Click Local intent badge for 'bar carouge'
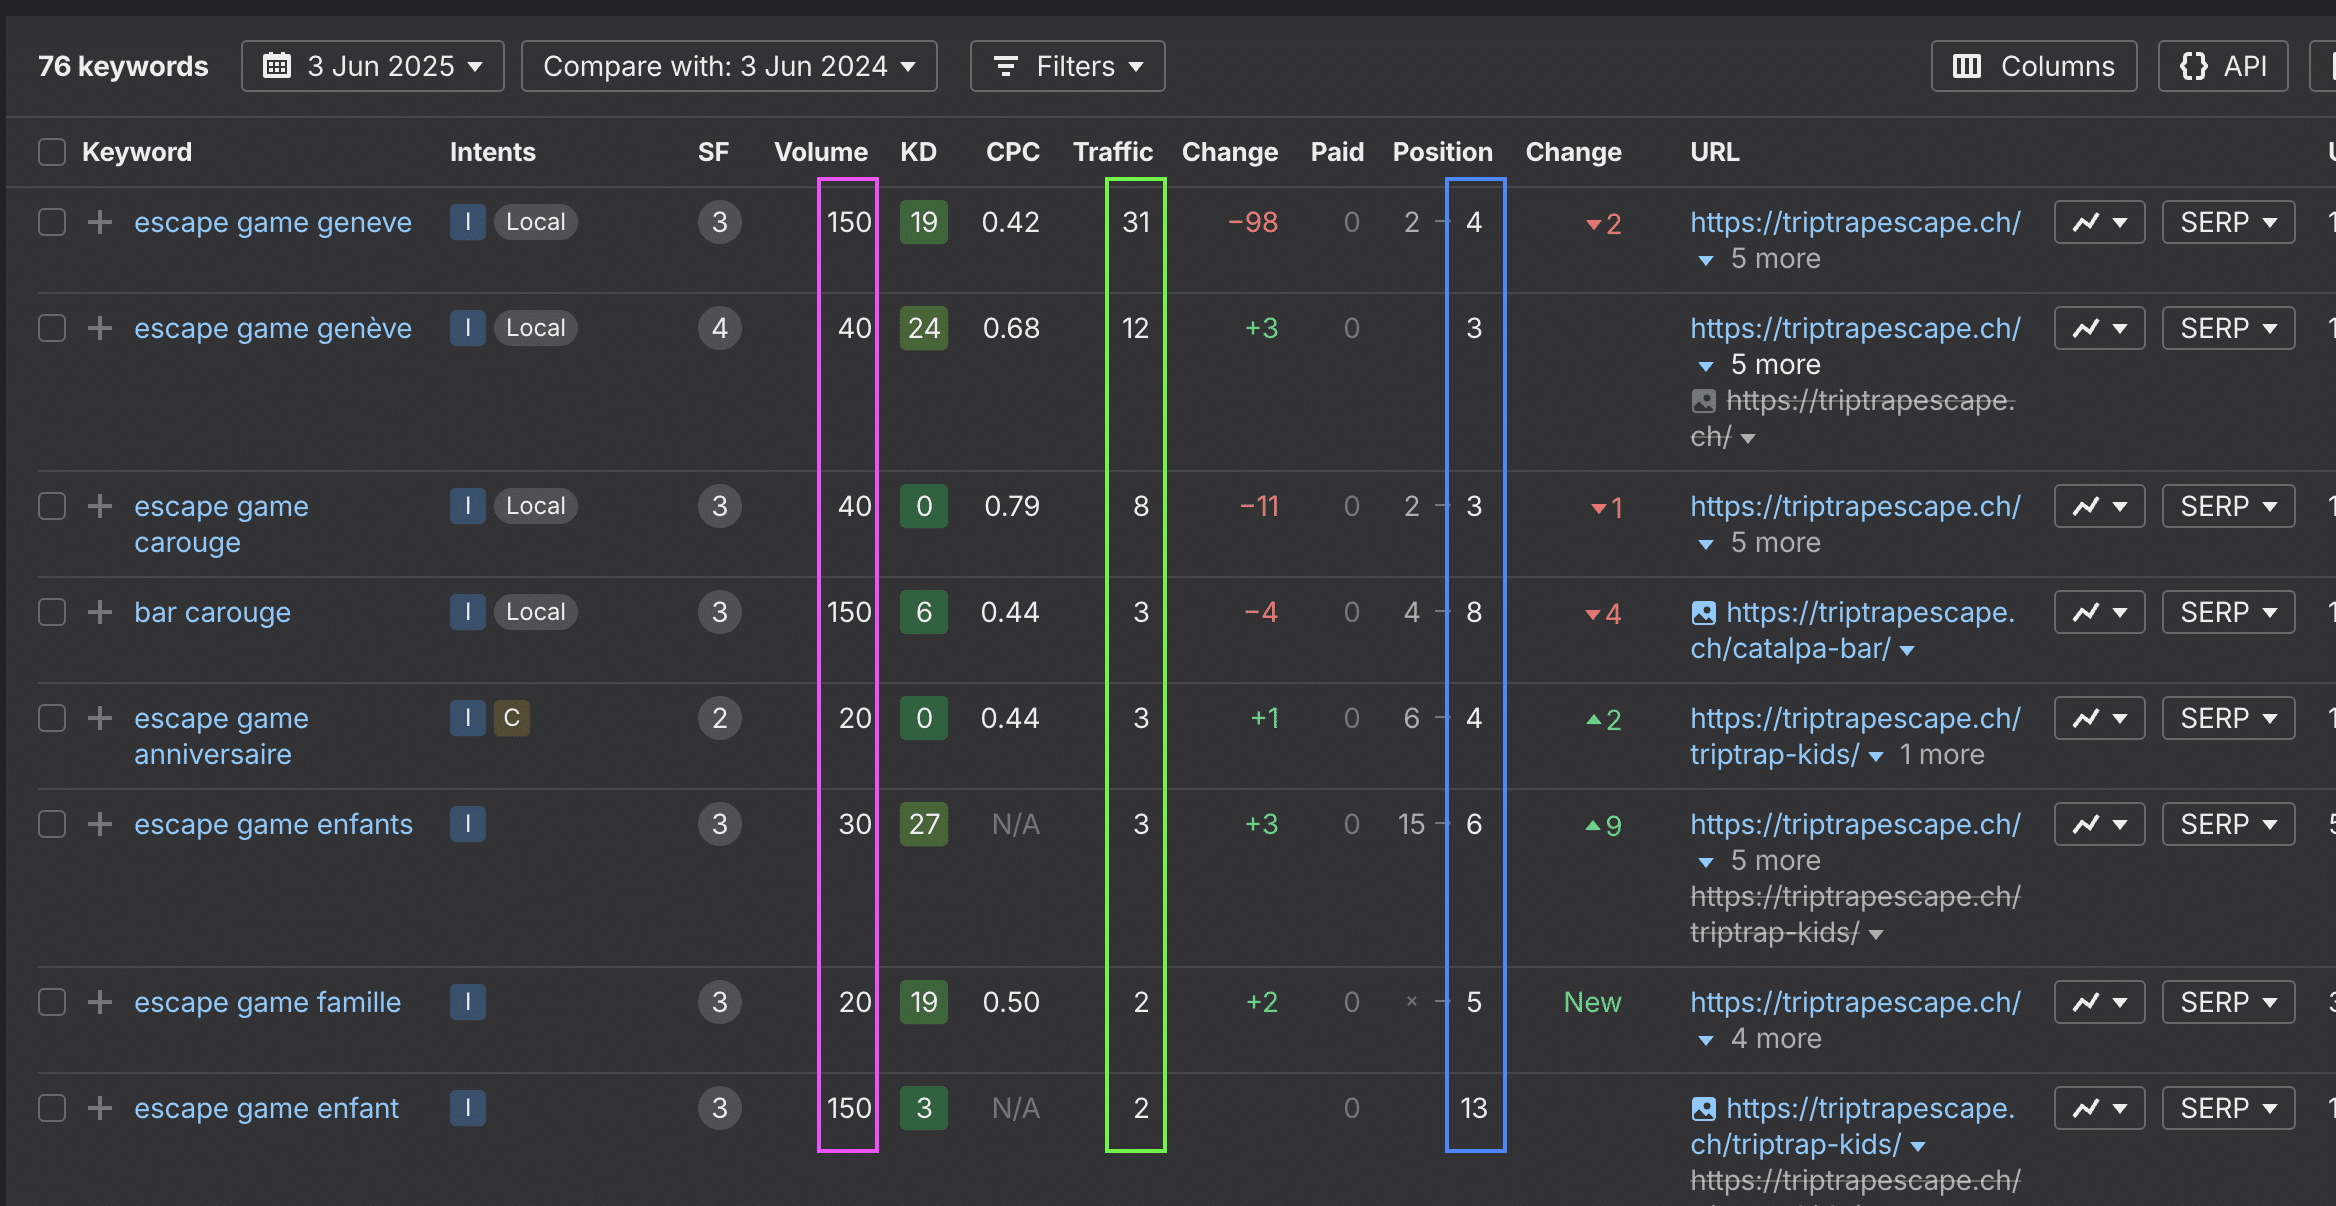Viewport: 2336px width, 1206px height. (x=535, y=612)
